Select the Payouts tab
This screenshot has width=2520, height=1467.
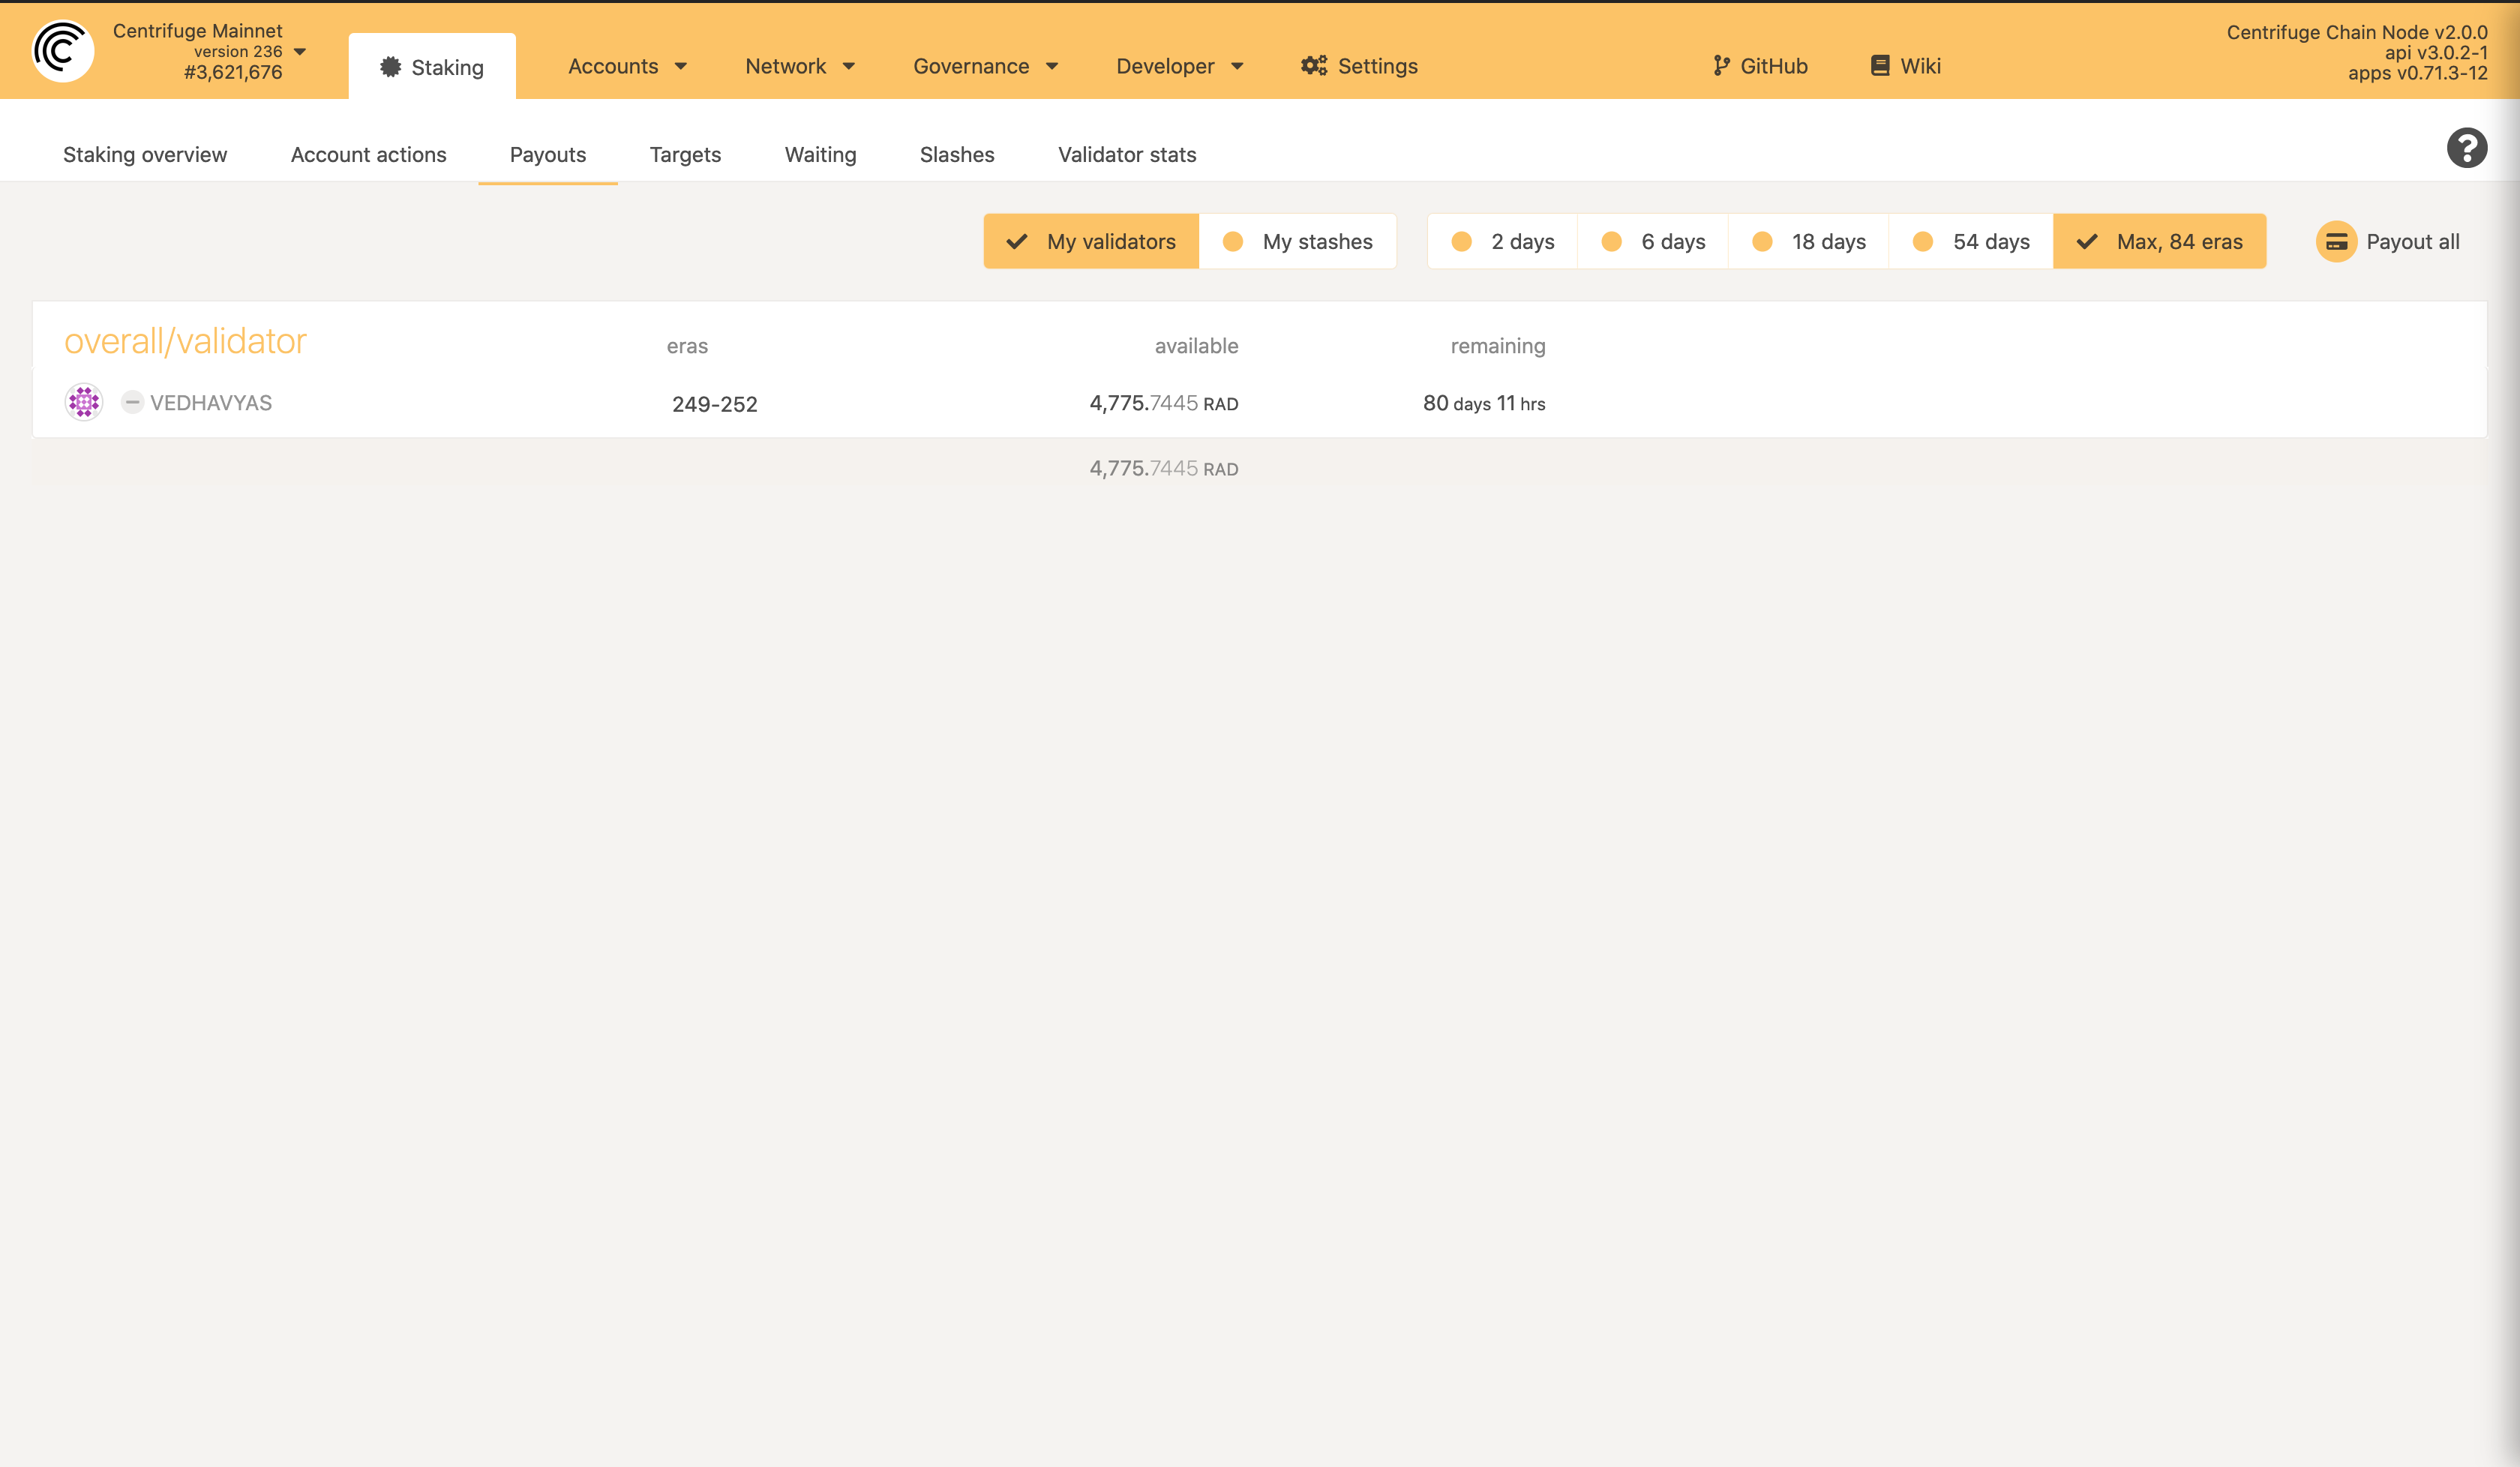point(548,154)
